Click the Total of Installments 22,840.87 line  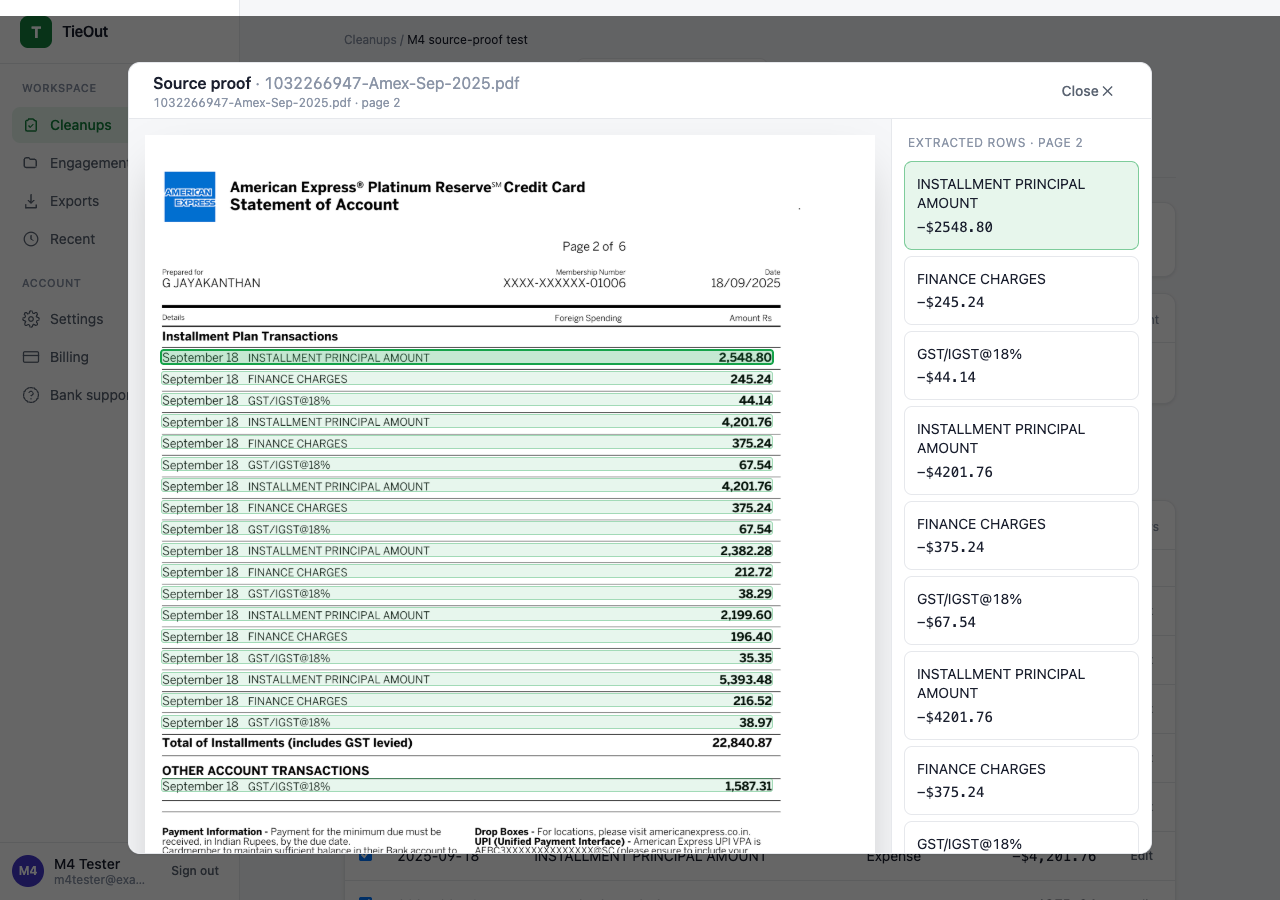pyautogui.click(x=467, y=743)
